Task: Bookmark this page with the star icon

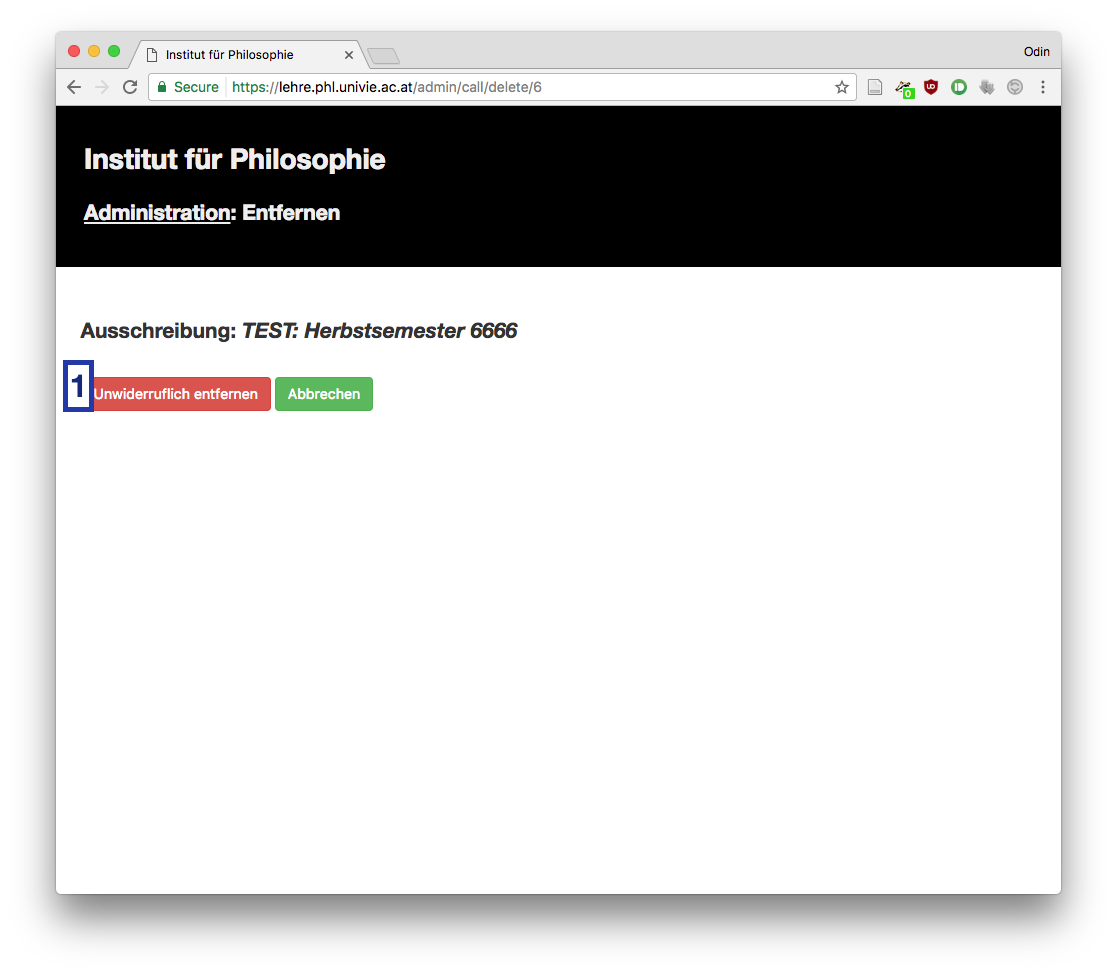Action: [x=841, y=88]
